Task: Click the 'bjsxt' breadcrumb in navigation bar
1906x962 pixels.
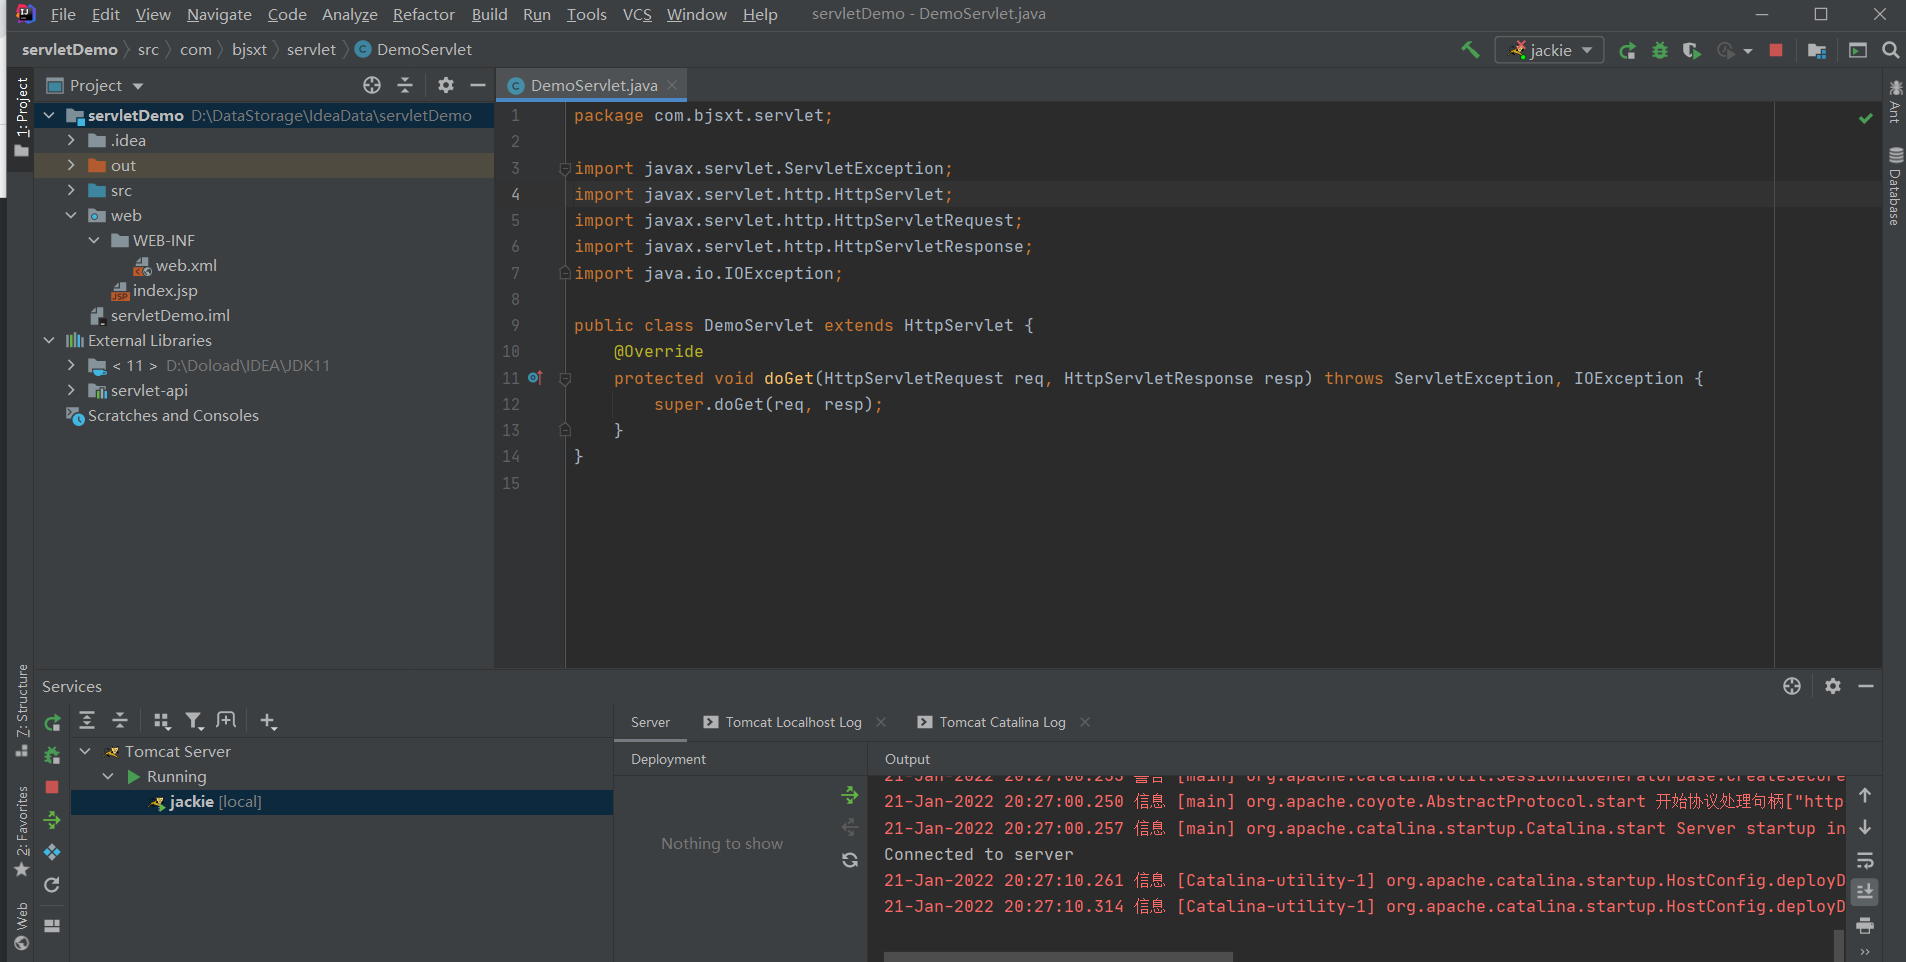Action: [249, 49]
